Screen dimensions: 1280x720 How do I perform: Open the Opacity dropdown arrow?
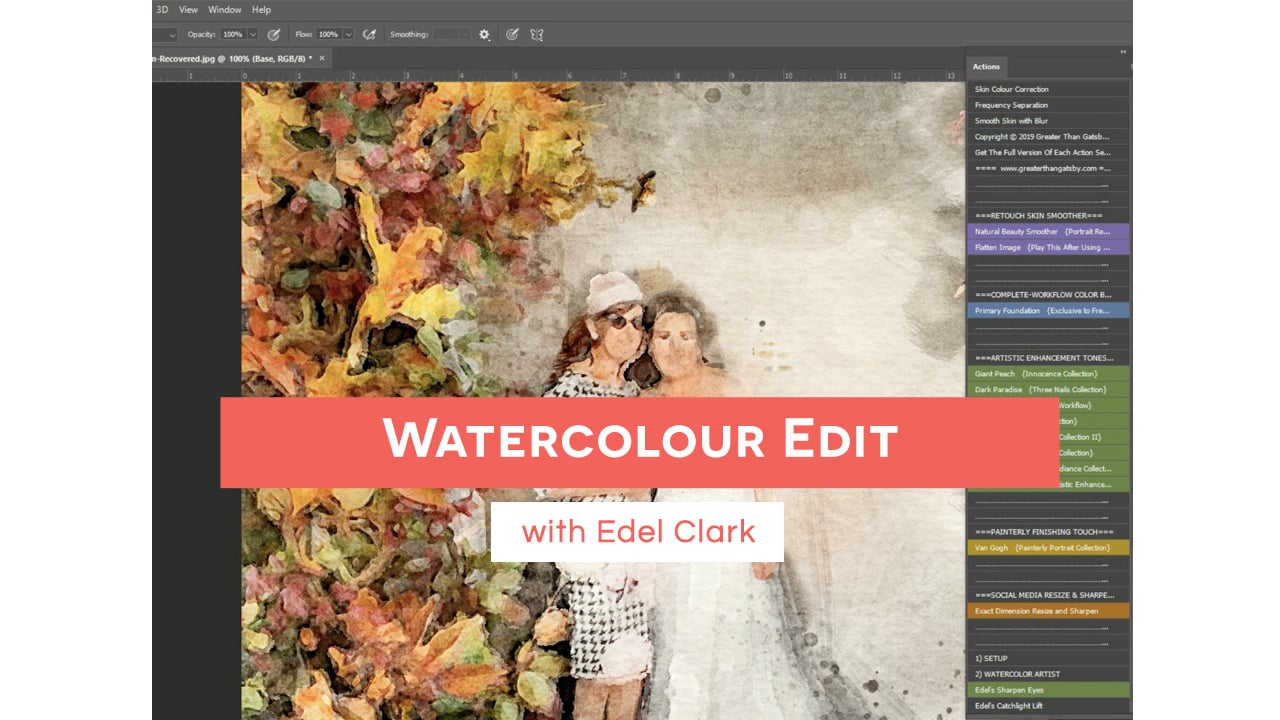point(253,34)
